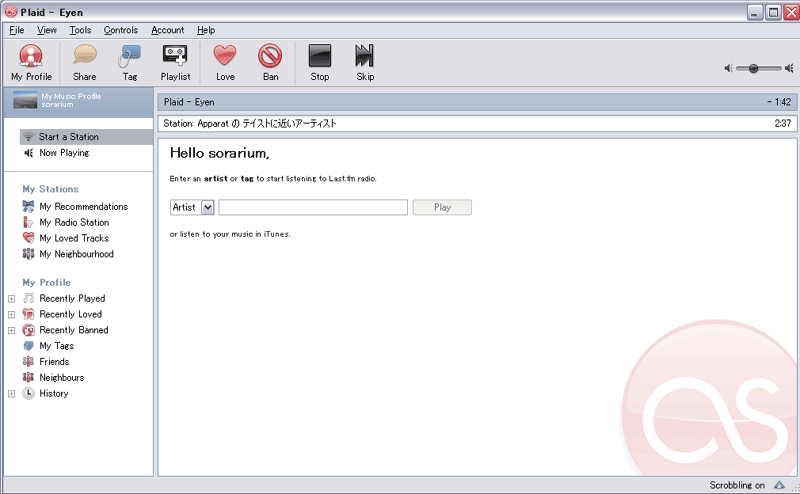Image resolution: width=800 pixels, height=494 pixels.
Task: Ban the current track
Action: 270,63
